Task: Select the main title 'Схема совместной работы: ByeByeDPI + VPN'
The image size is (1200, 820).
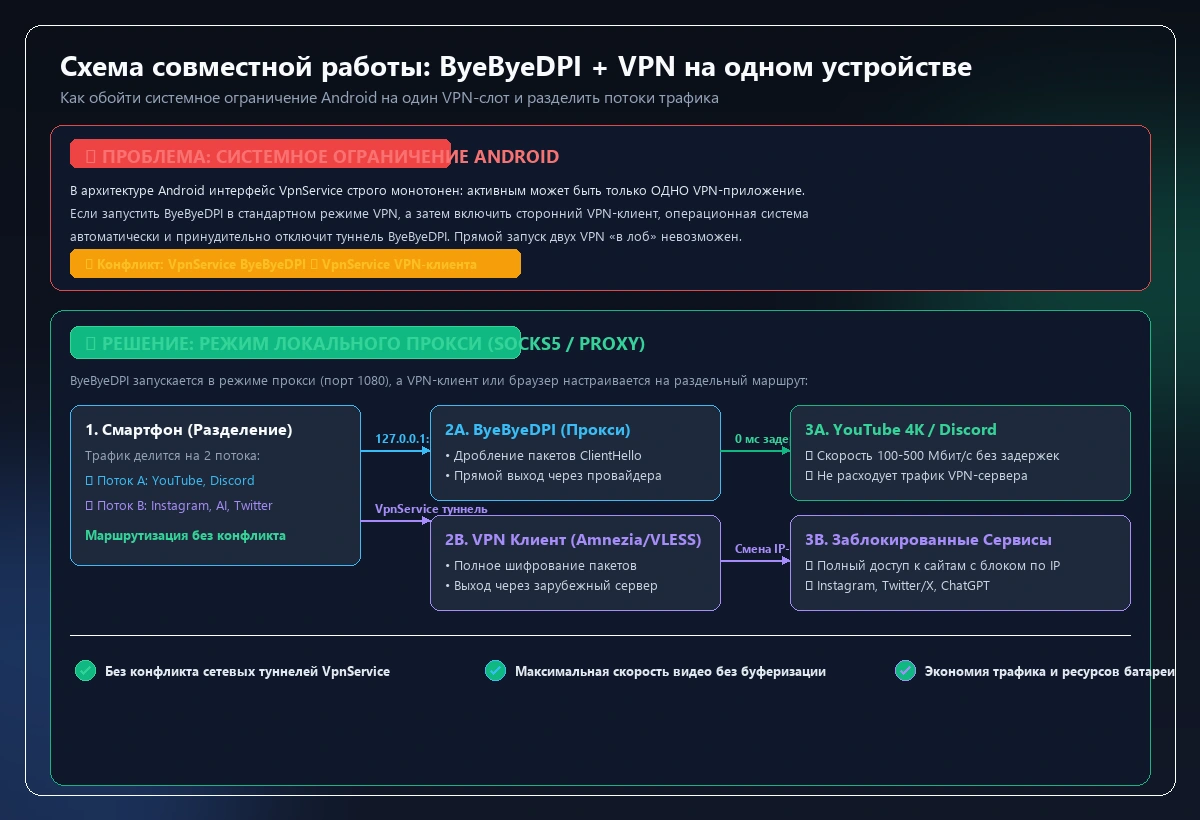Action: tap(515, 67)
